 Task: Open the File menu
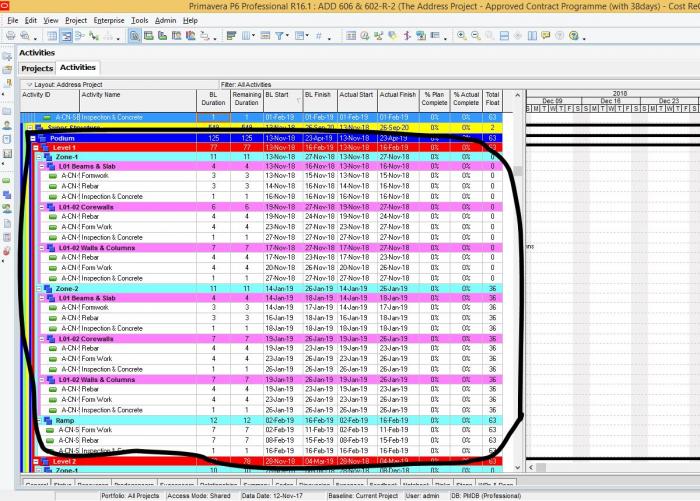point(12,21)
